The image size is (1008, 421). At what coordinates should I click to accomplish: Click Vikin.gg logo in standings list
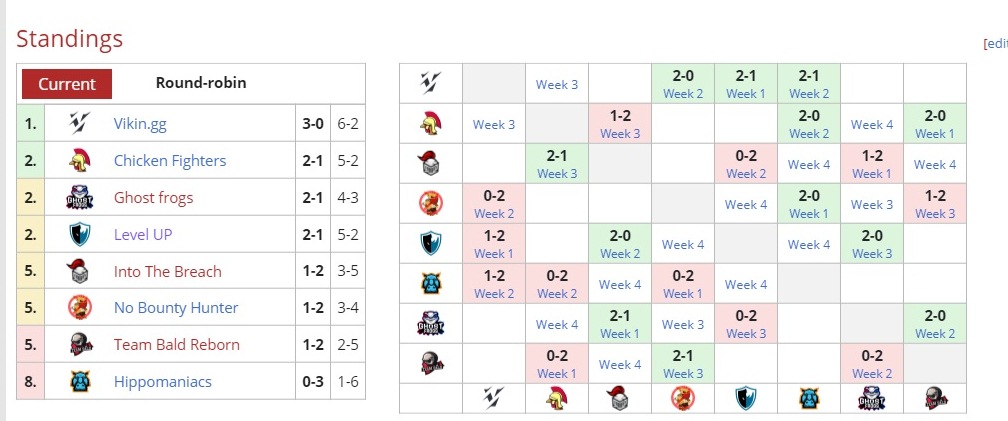pyautogui.click(x=80, y=124)
